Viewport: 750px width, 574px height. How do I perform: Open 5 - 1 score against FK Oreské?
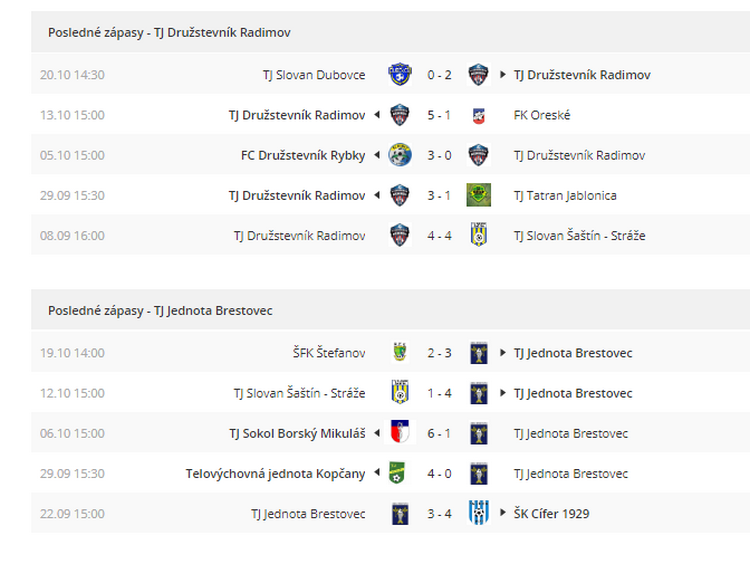coord(439,115)
